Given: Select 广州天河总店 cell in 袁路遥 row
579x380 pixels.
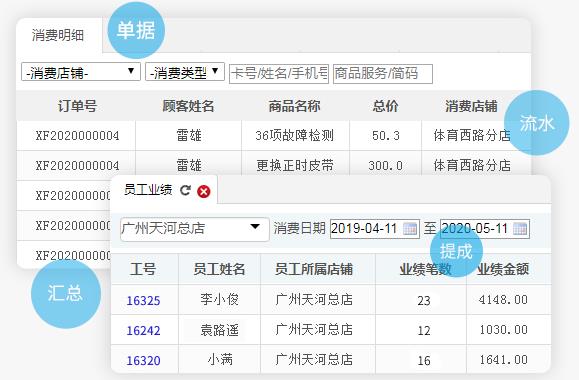Looking at the screenshot, I should (x=314, y=329).
